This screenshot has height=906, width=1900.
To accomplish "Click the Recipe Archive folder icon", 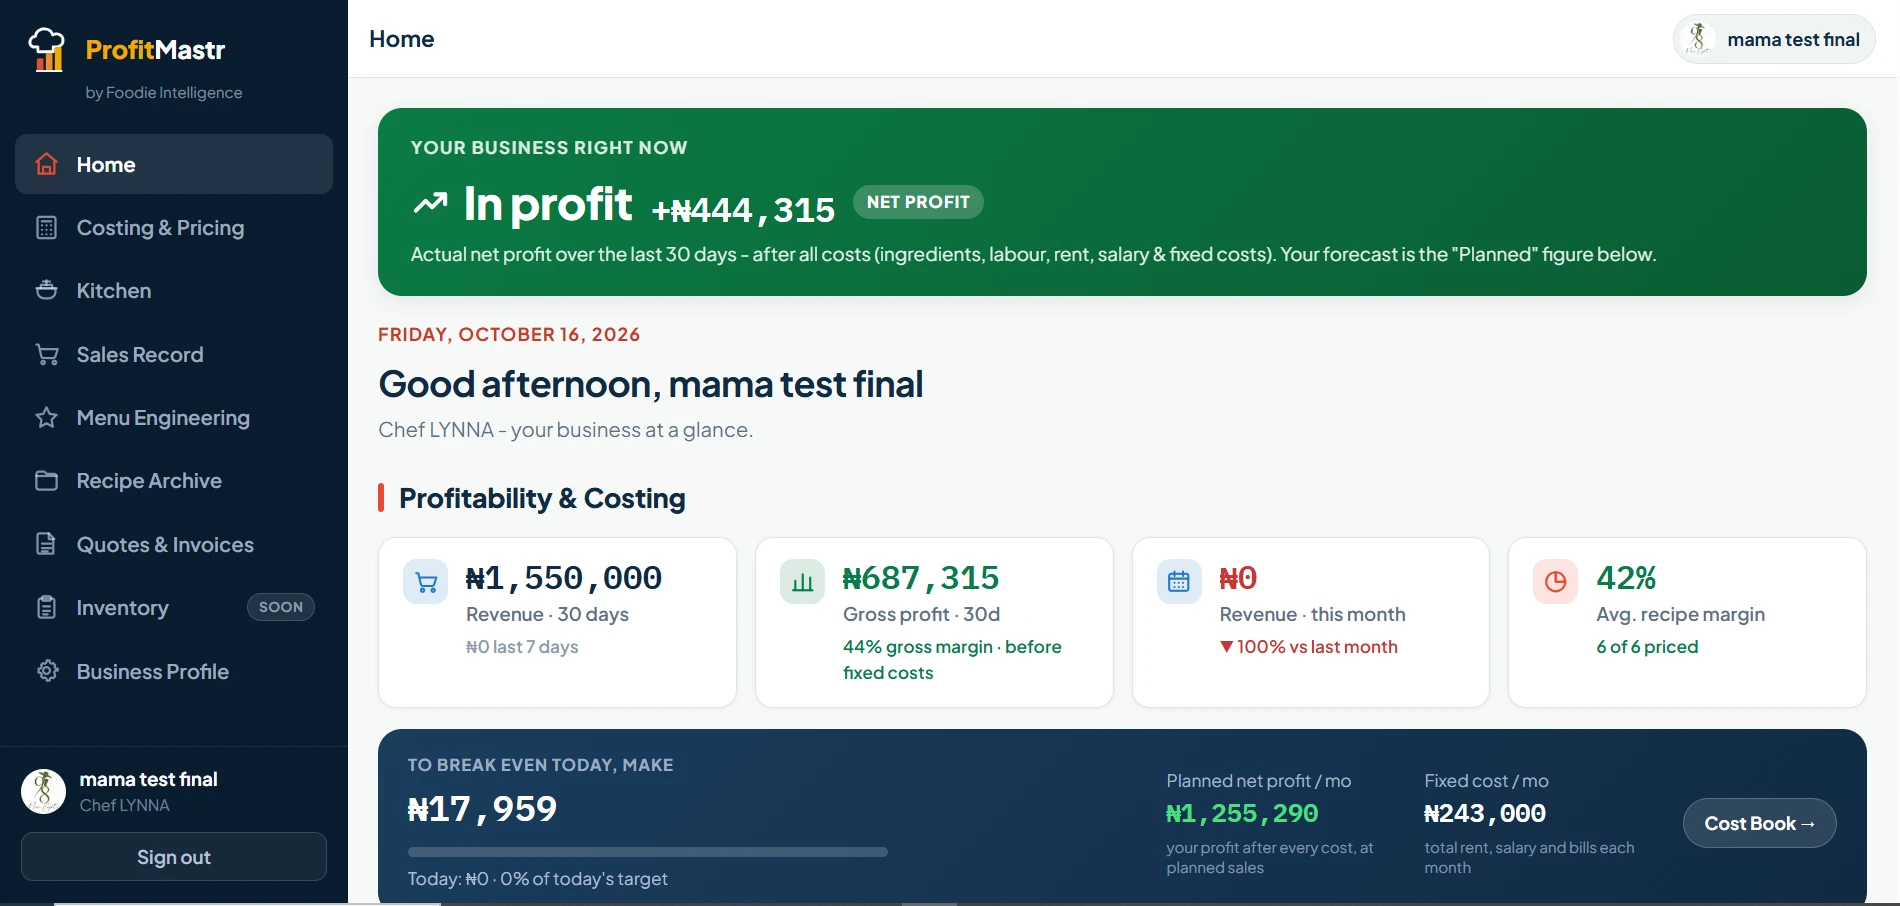I will pos(47,480).
